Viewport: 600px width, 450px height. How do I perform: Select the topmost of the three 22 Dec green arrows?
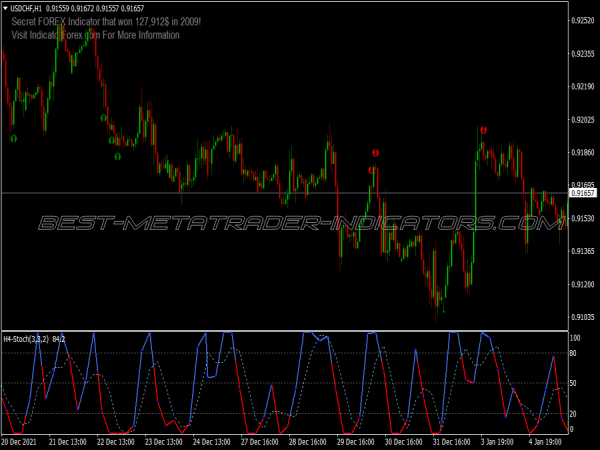[103, 118]
